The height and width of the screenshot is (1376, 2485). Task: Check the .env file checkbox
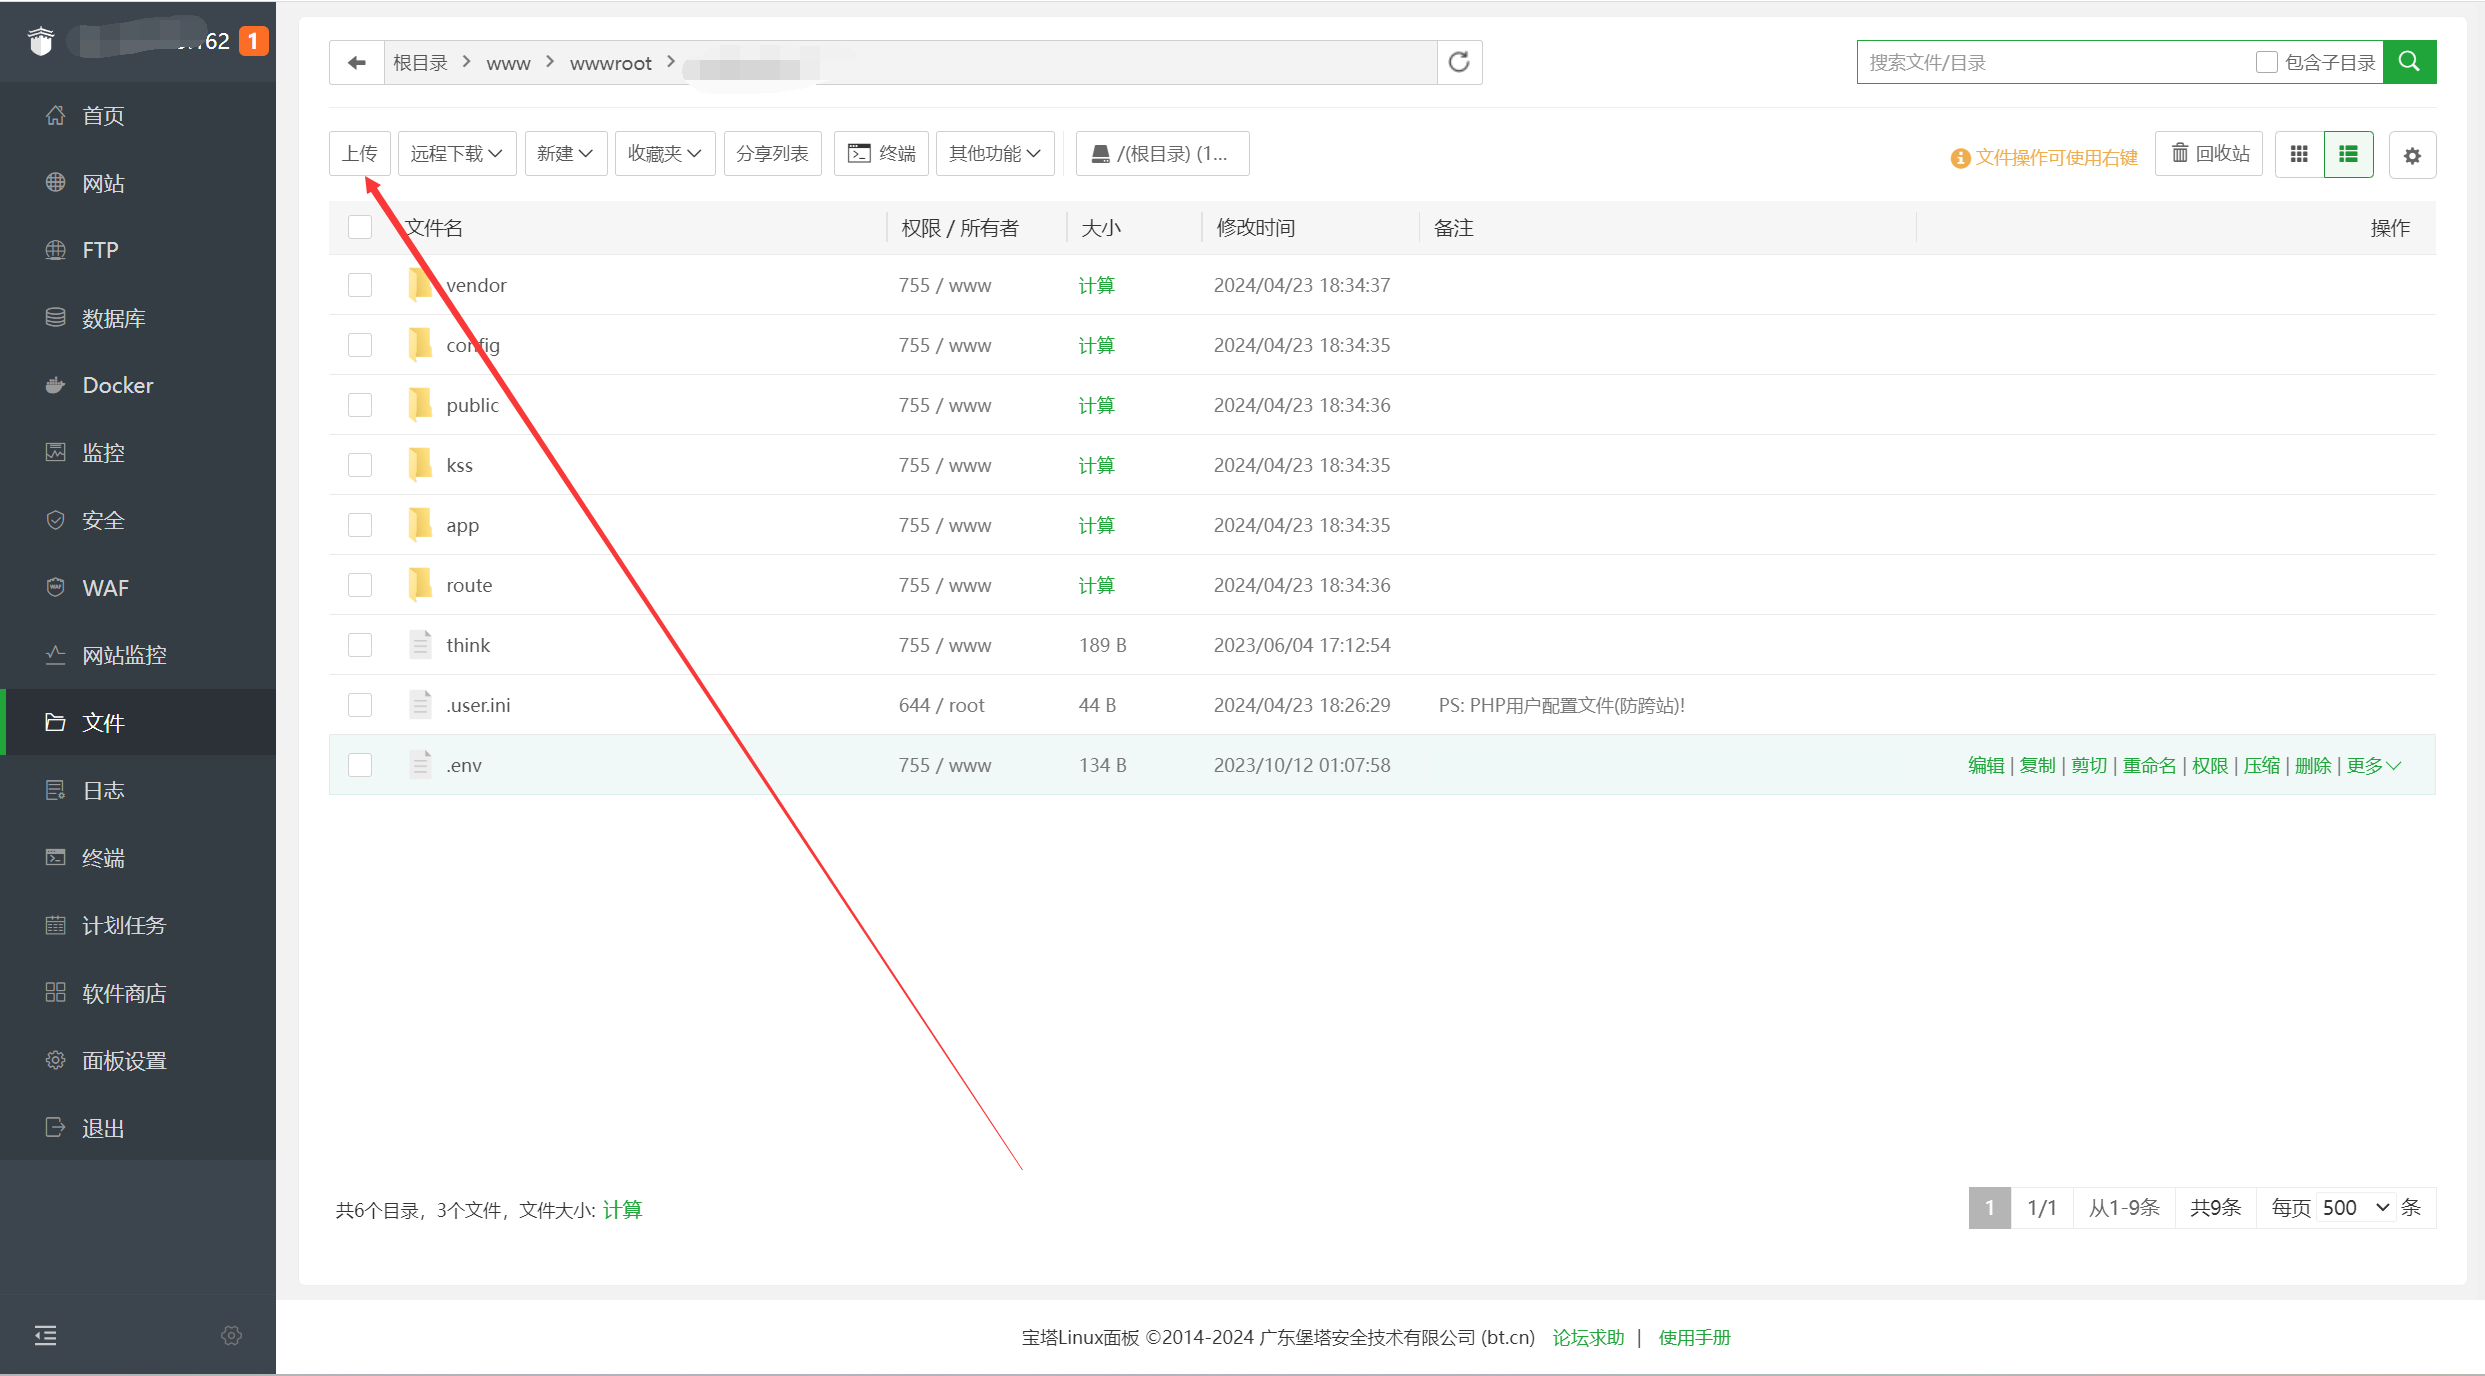(x=360, y=765)
